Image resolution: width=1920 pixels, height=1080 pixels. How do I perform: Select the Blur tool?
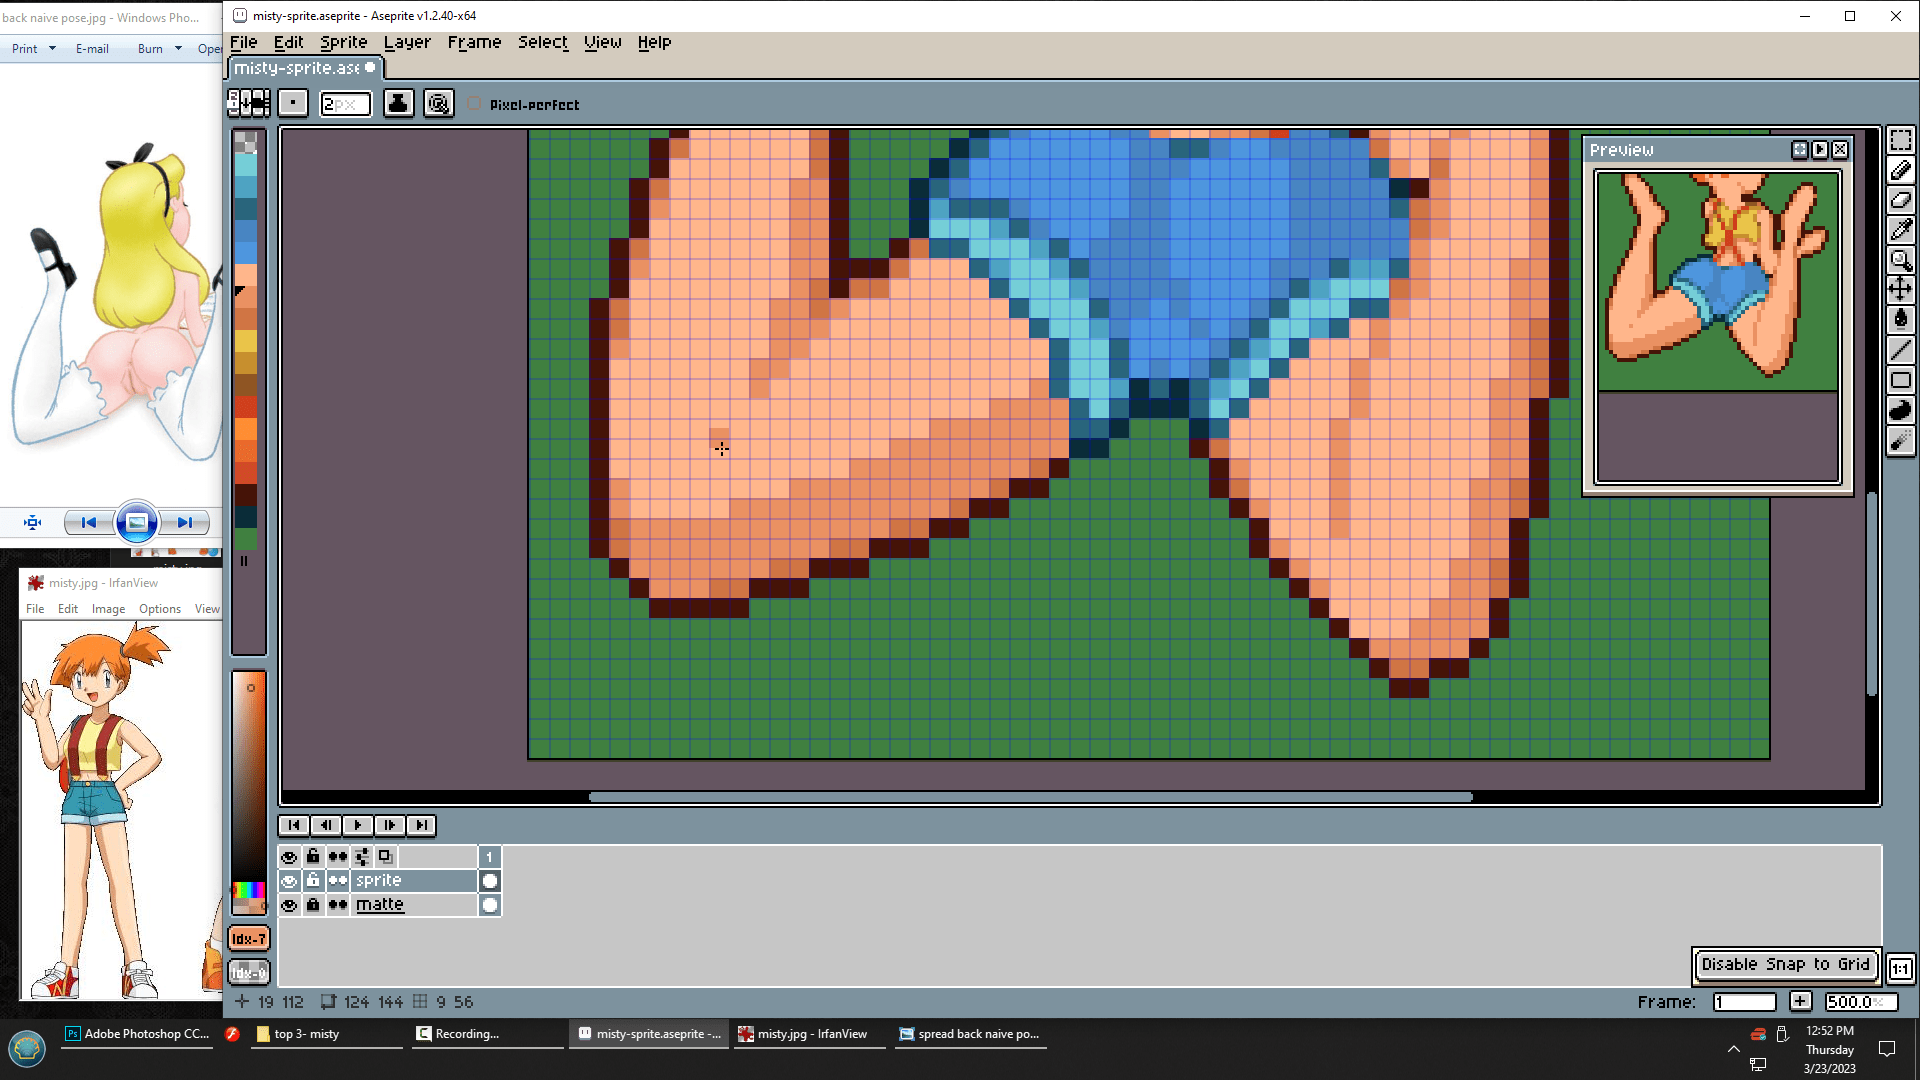tap(1900, 441)
